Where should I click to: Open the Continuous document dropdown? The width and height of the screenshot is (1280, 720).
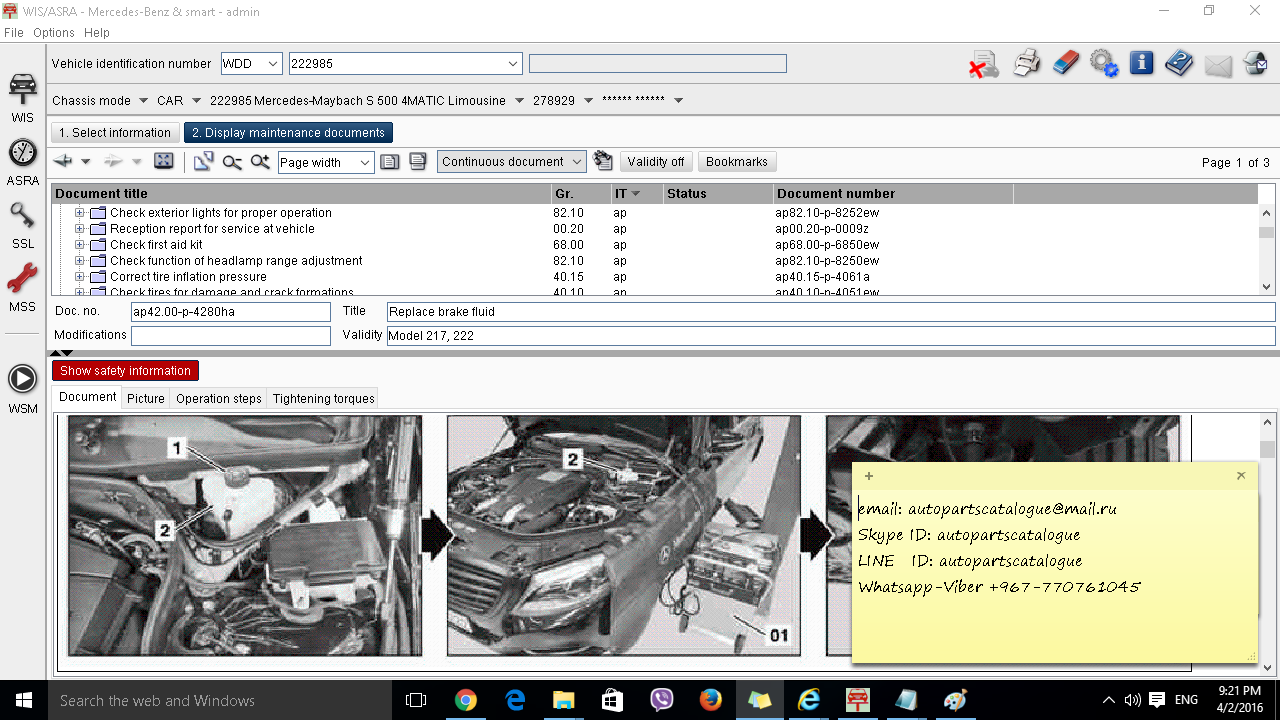pos(577,162)
